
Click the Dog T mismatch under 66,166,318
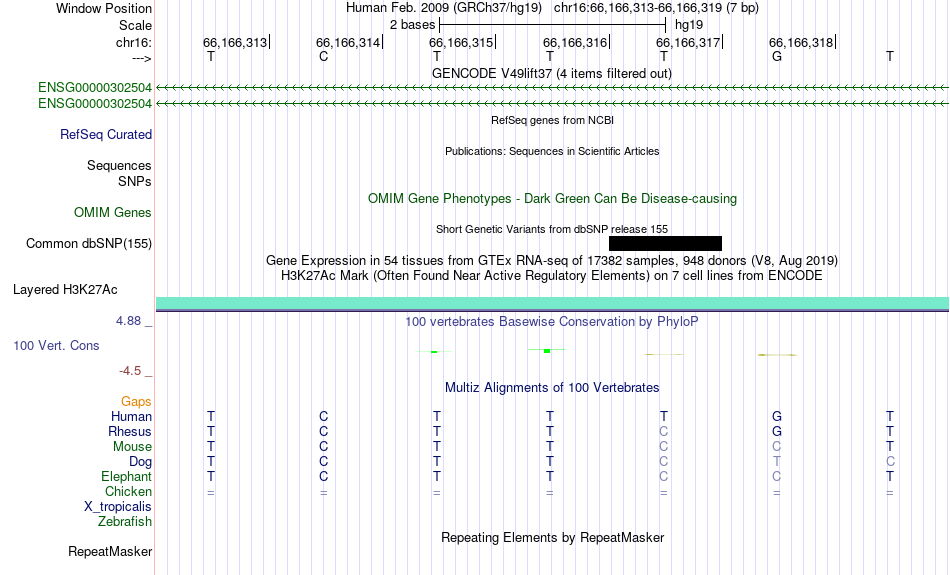(777, 462)
